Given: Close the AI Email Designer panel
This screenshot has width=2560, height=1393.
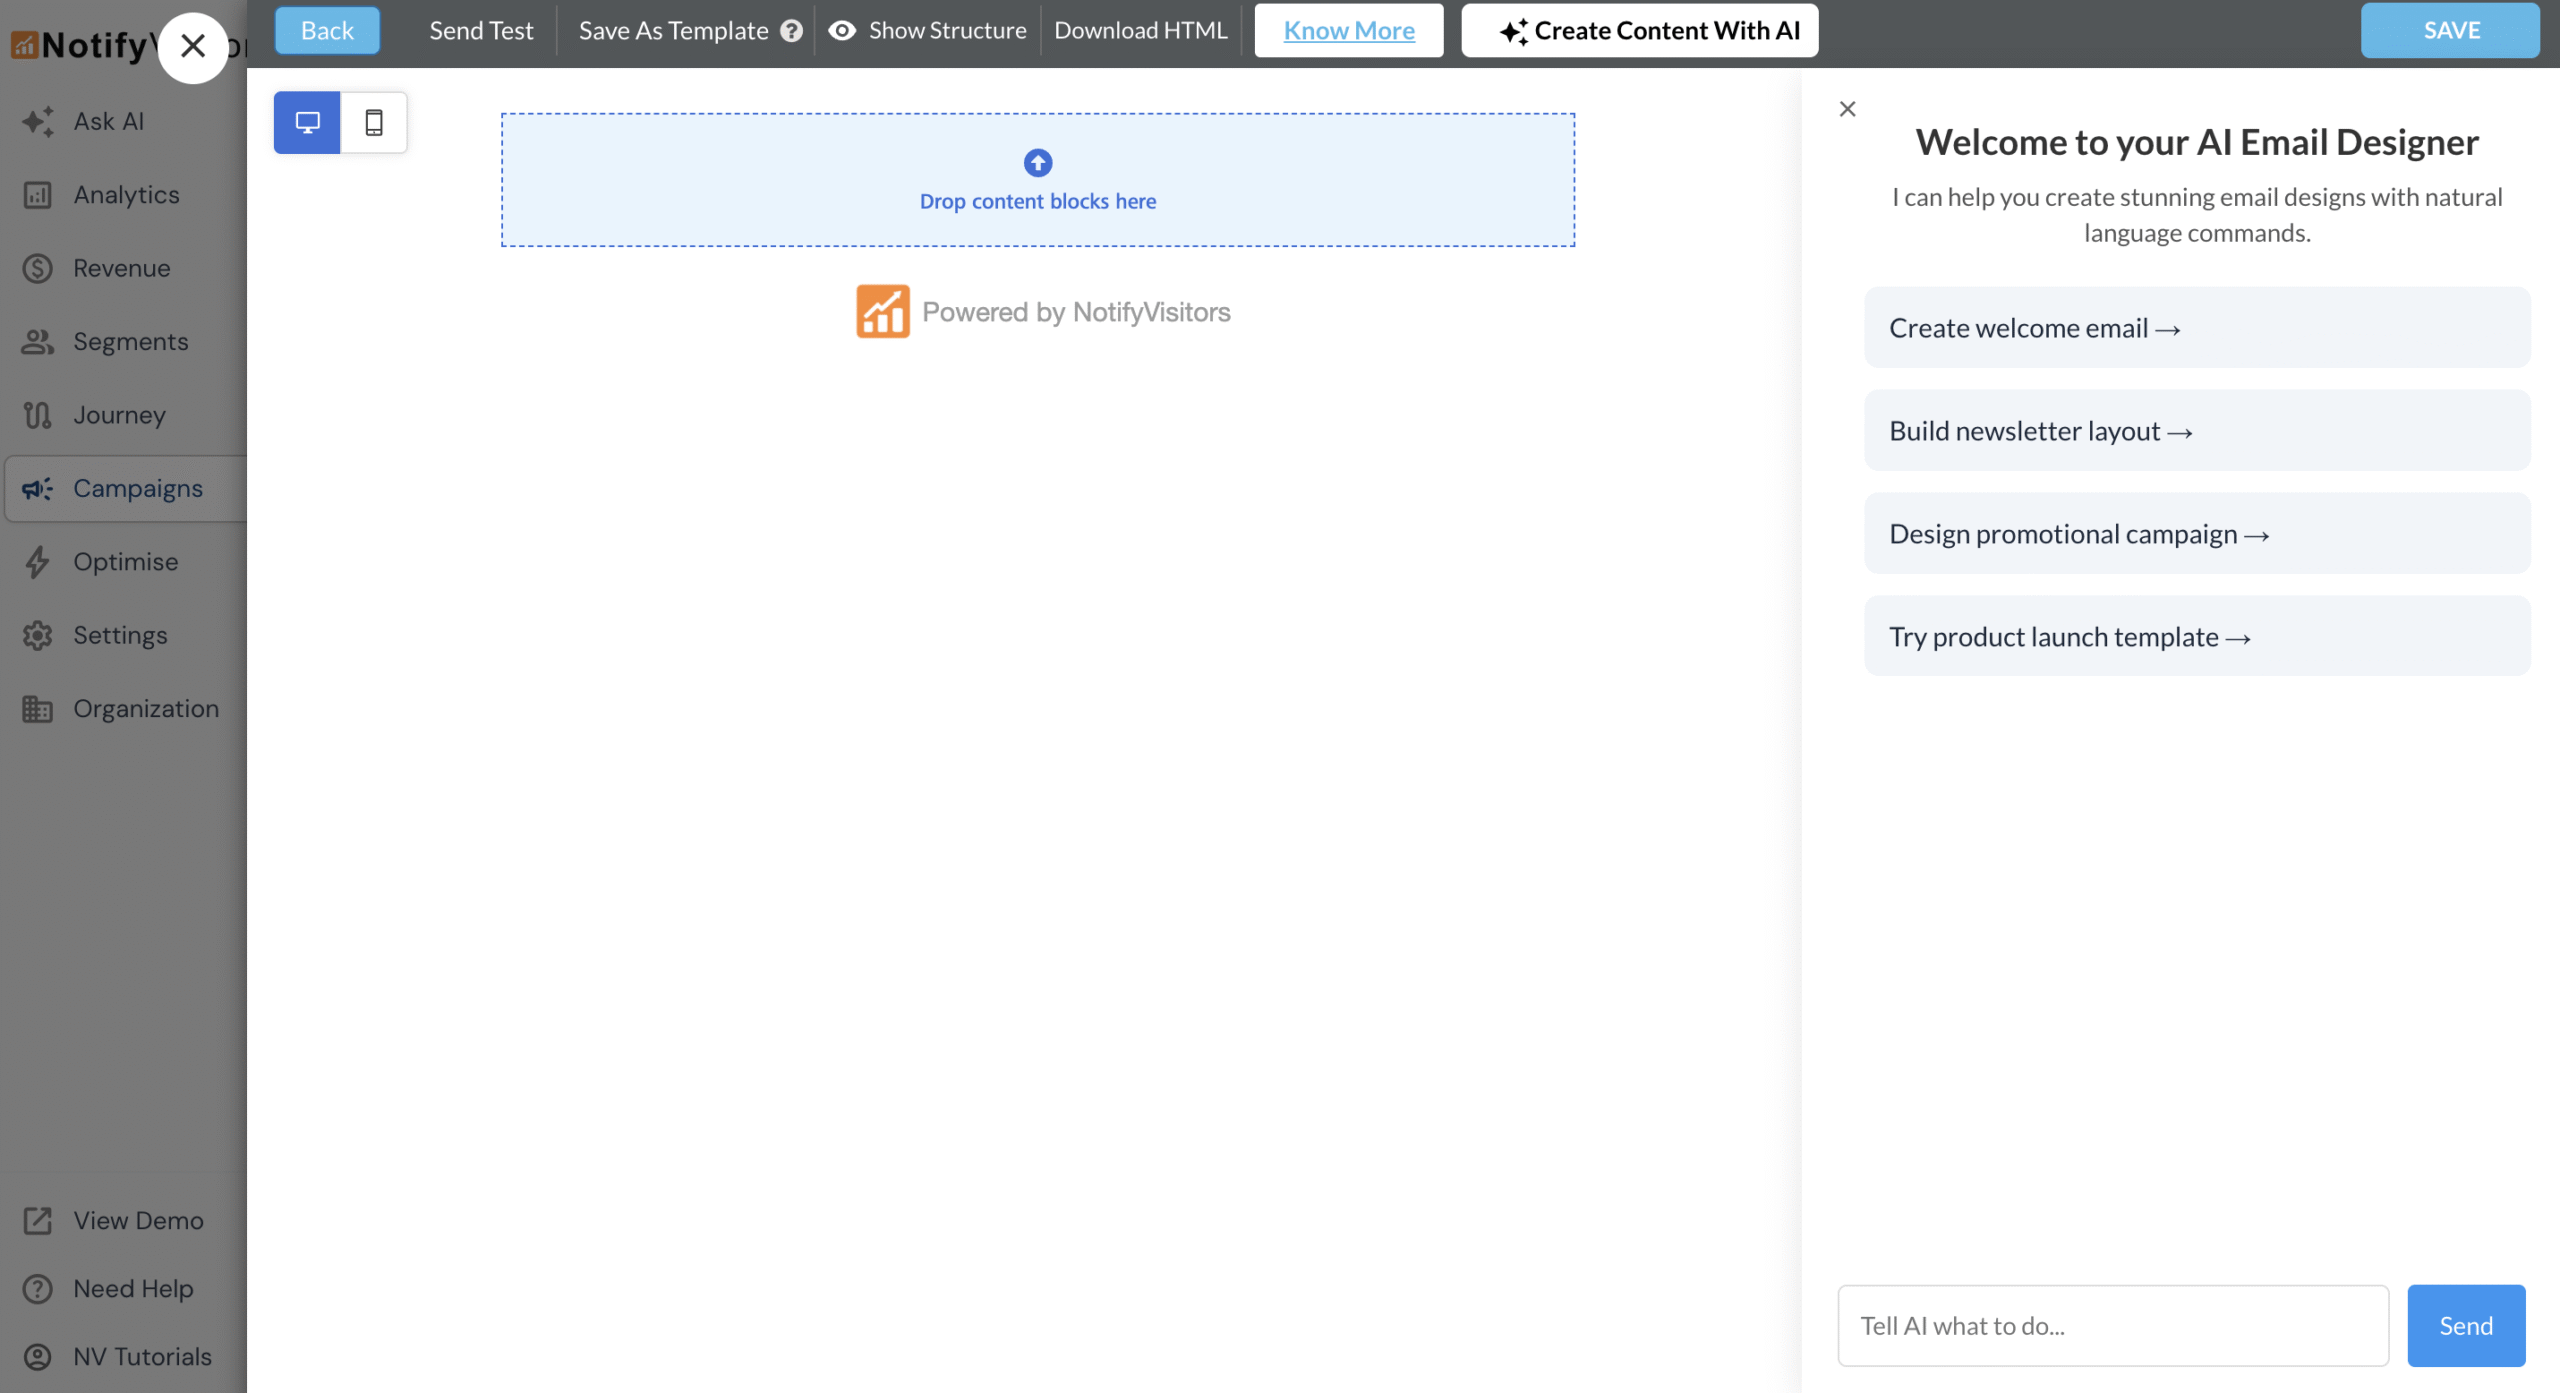Looking at the screenshot, I should click(x=1846, y=108).
